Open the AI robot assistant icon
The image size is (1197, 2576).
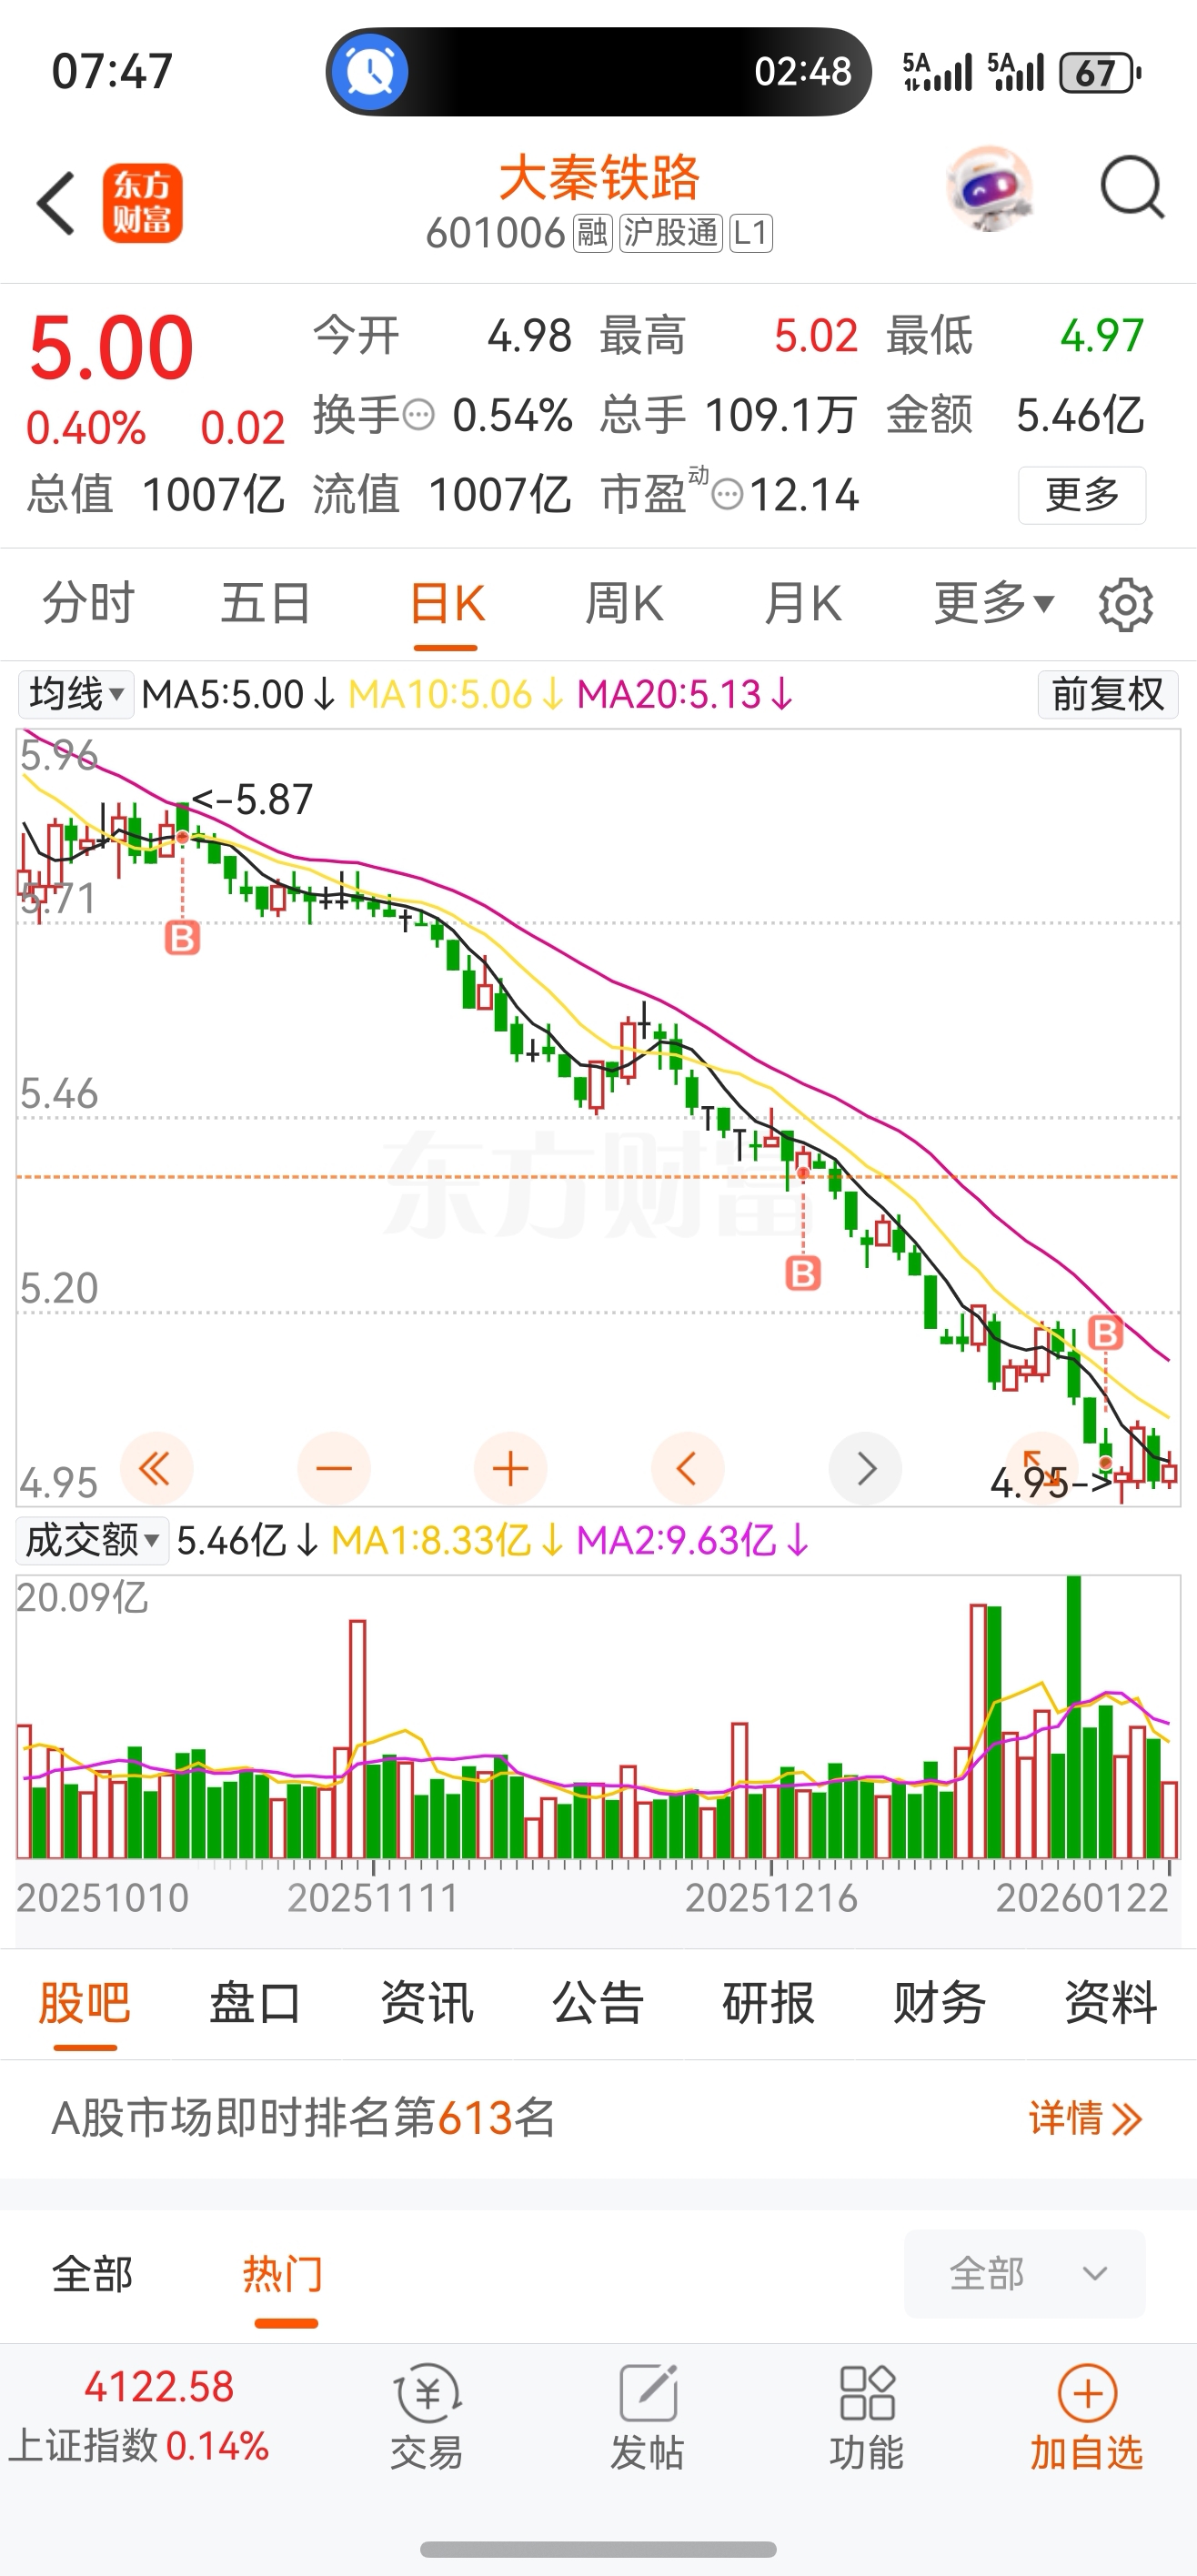click(x=989, y=190)
